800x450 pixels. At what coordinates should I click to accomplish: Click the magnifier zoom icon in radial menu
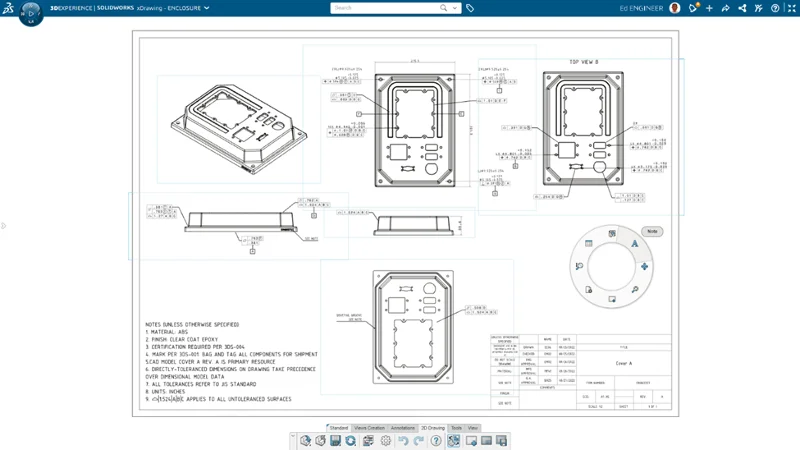(x=634, y=290)
